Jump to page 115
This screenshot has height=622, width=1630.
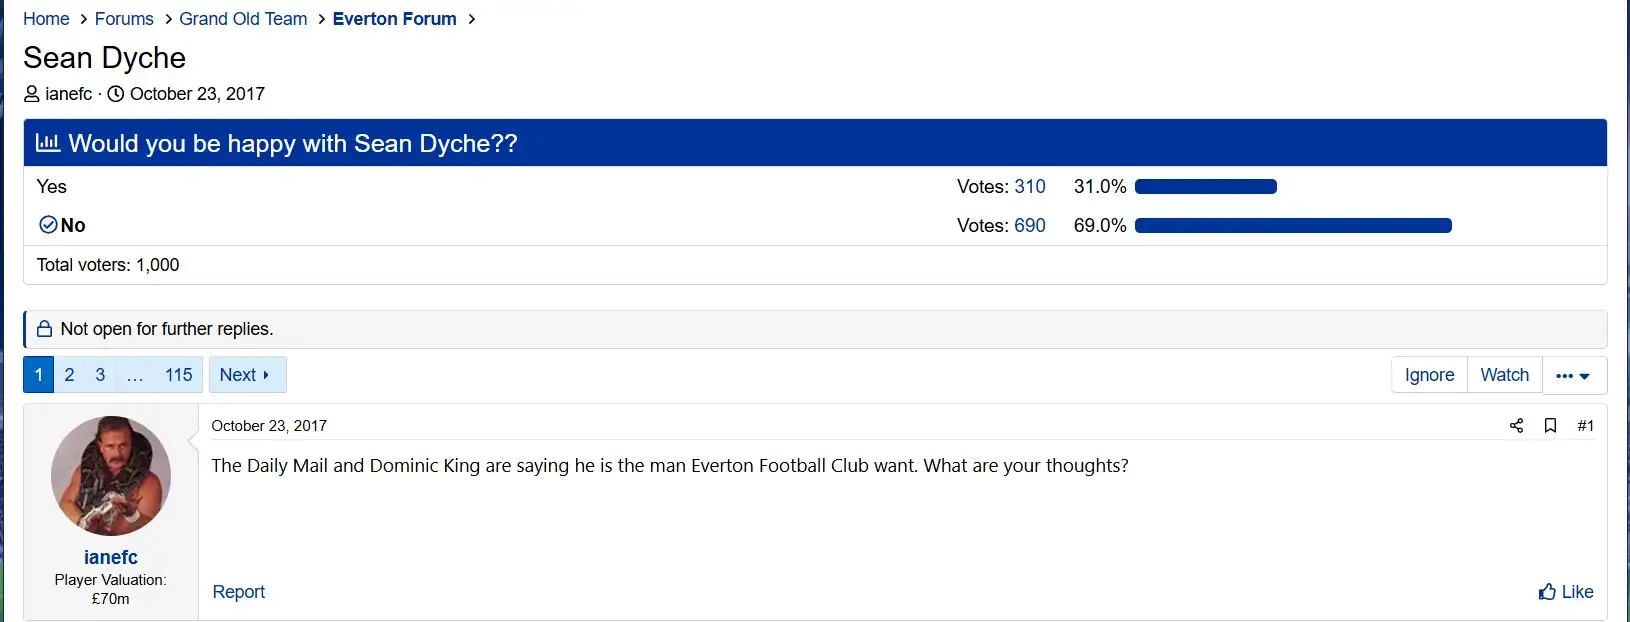tap(178, 375)
